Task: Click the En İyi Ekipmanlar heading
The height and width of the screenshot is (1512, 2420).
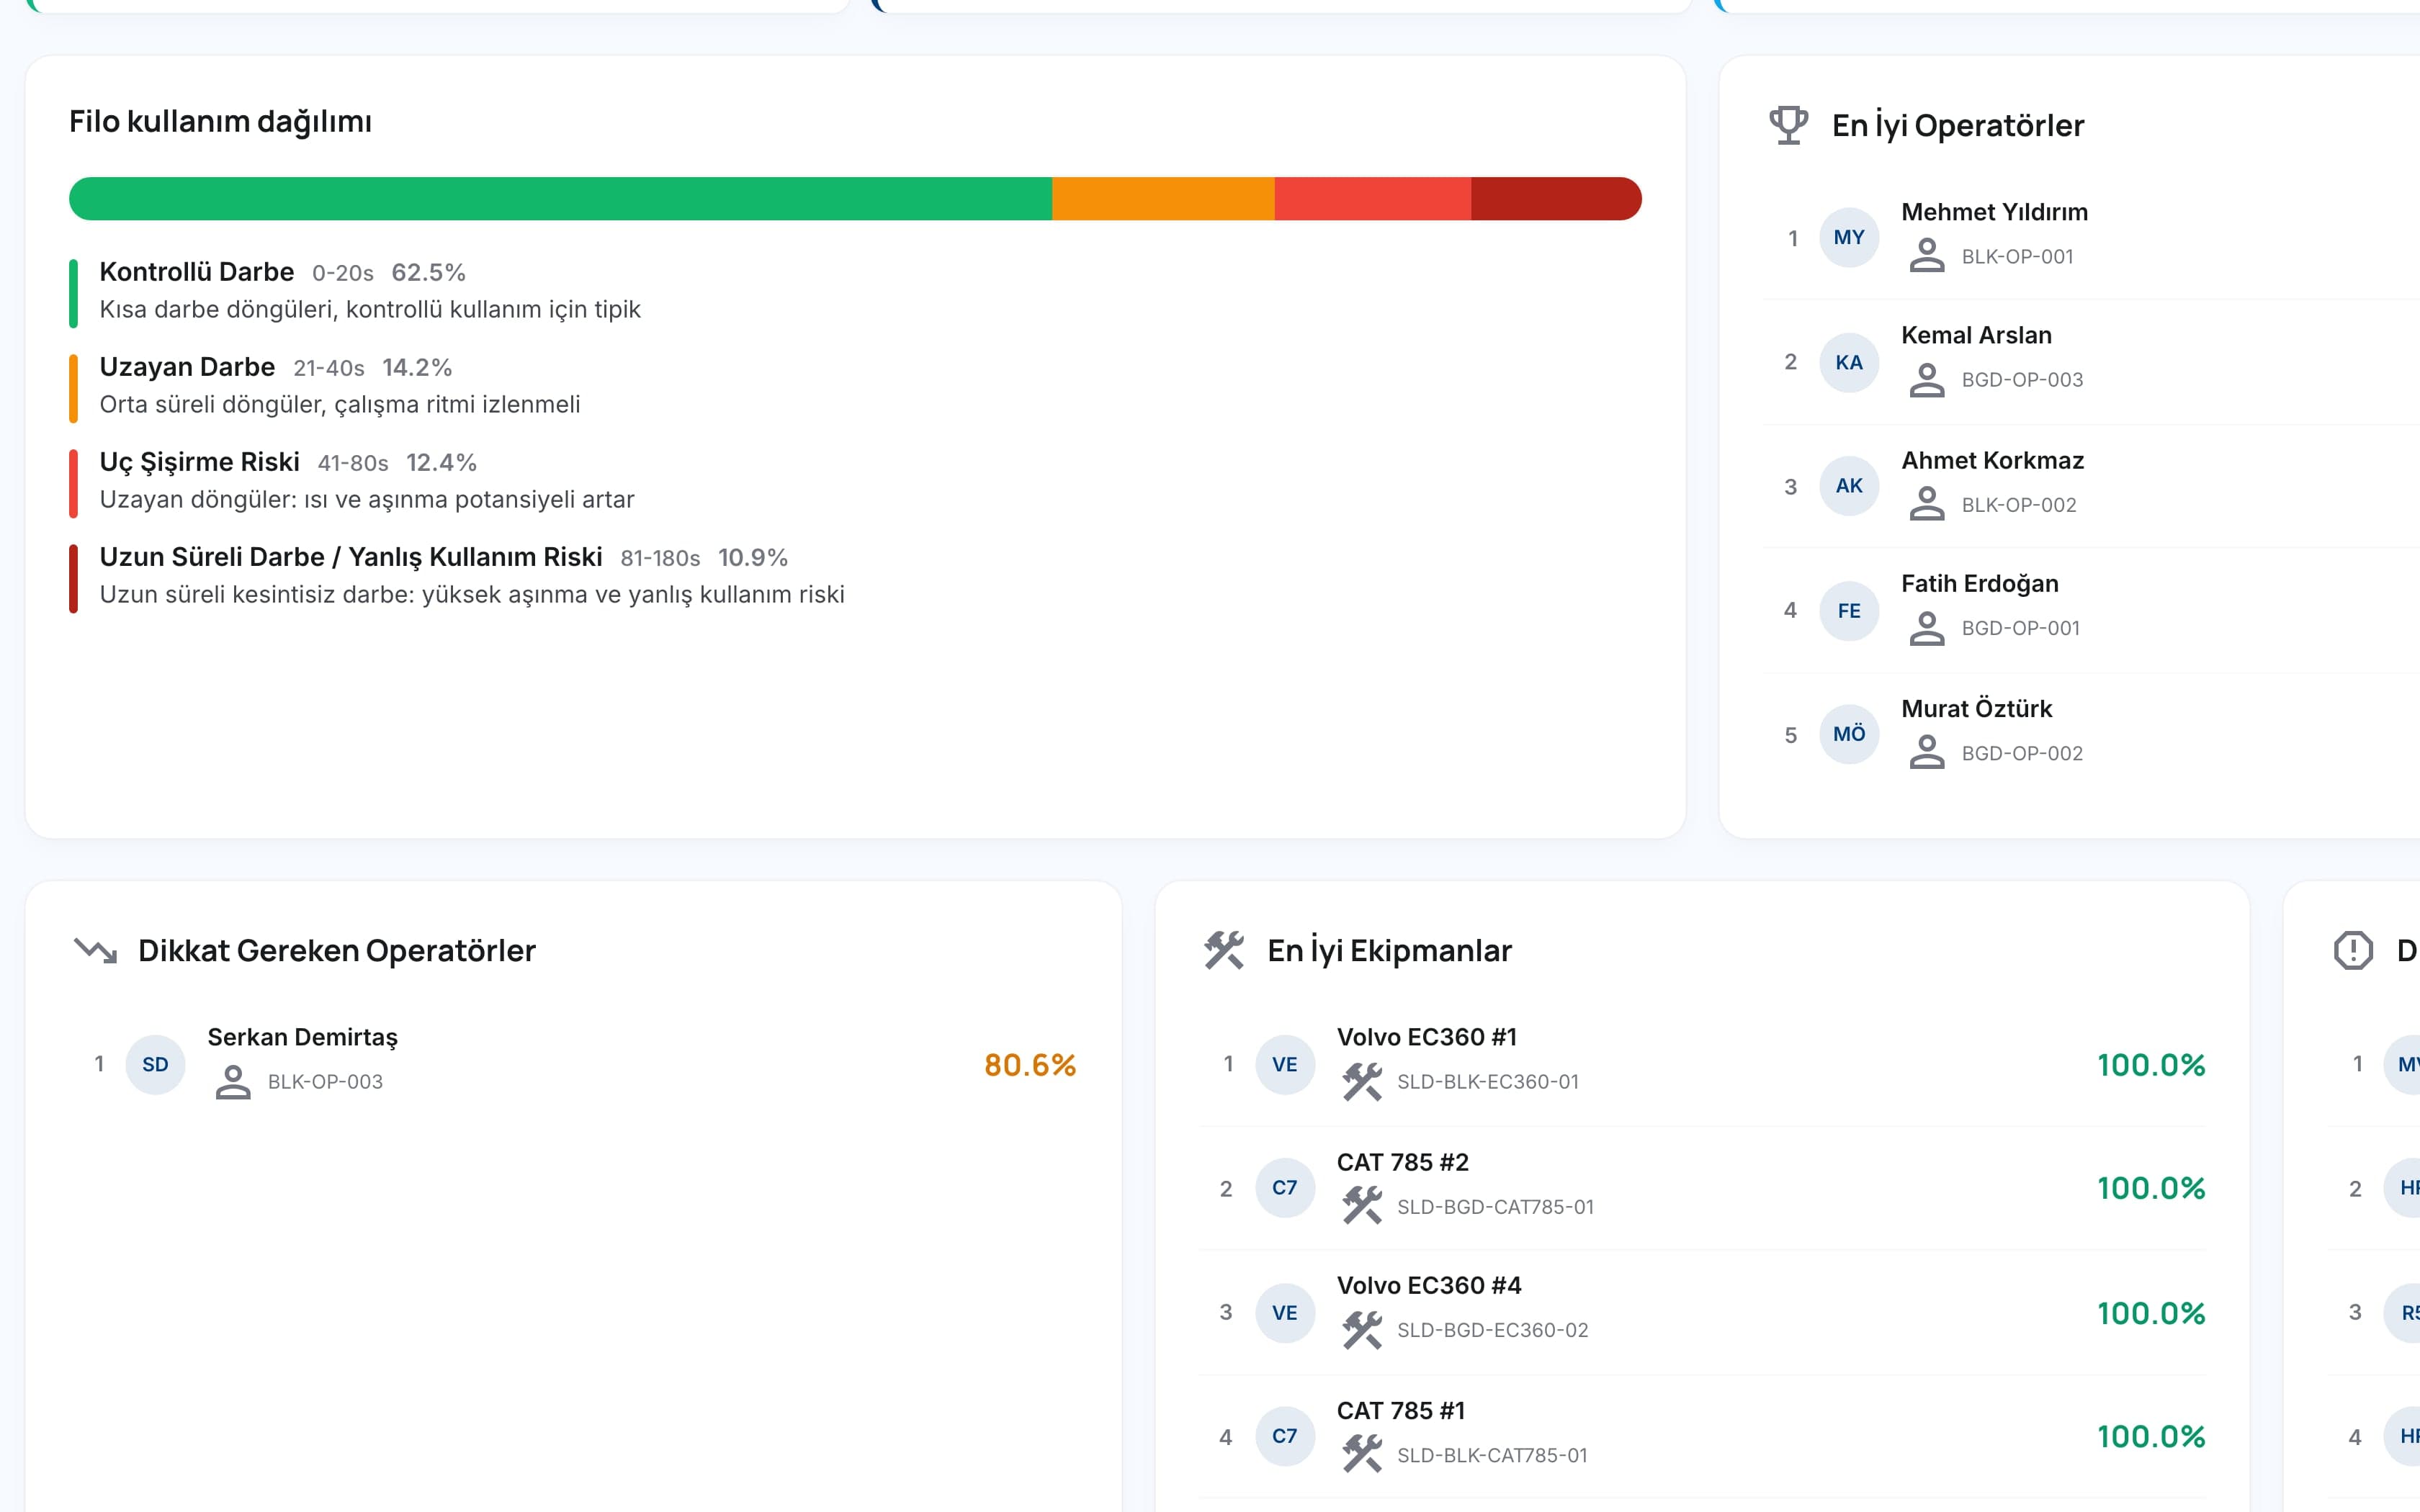Action: [x=1389, y=950]
